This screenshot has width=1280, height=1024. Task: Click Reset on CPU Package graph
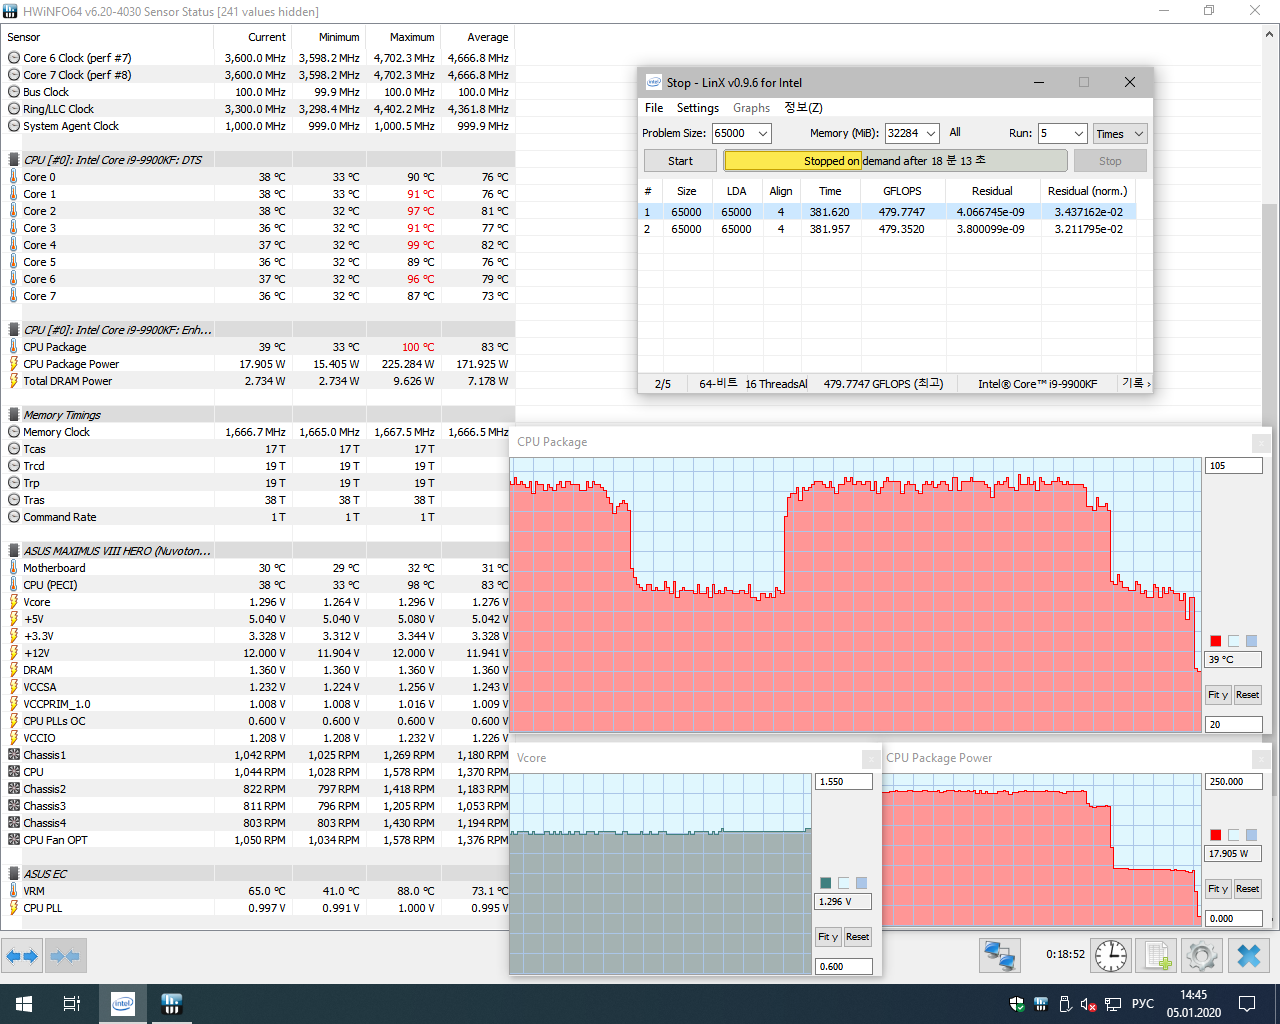click(1247, 695)
